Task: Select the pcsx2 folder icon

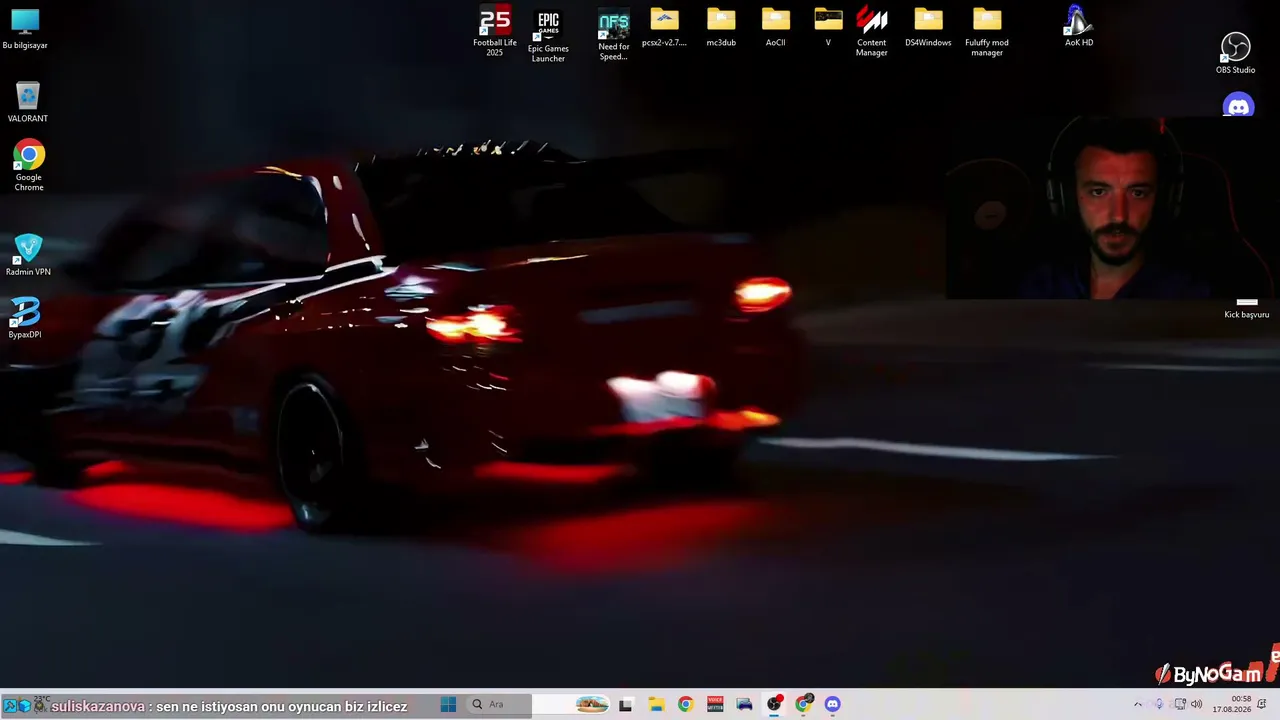Action: (x=664, y=28)
